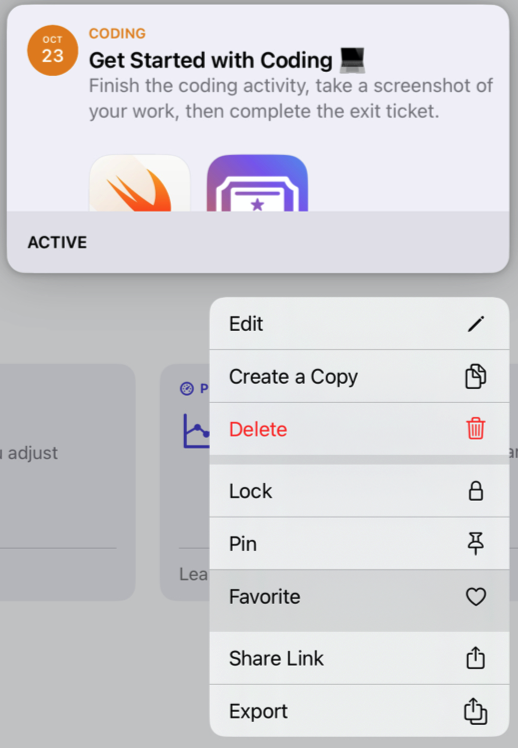Click the Export stacked share icon

476,711
